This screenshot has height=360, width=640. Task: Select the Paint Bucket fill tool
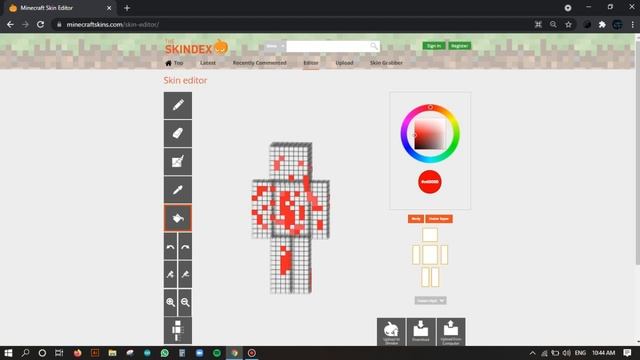178,218
